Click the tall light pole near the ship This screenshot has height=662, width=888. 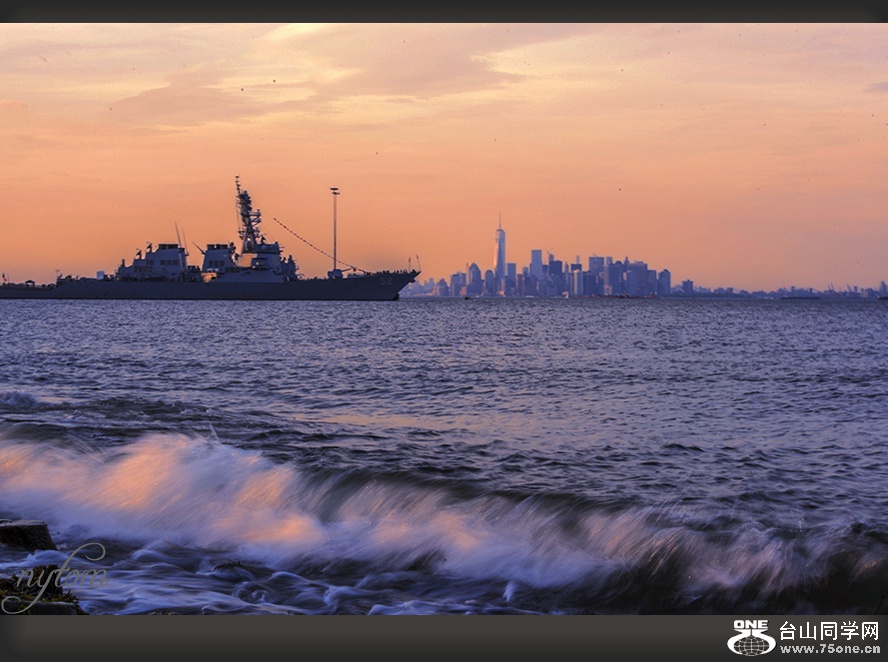click(334, 230)
